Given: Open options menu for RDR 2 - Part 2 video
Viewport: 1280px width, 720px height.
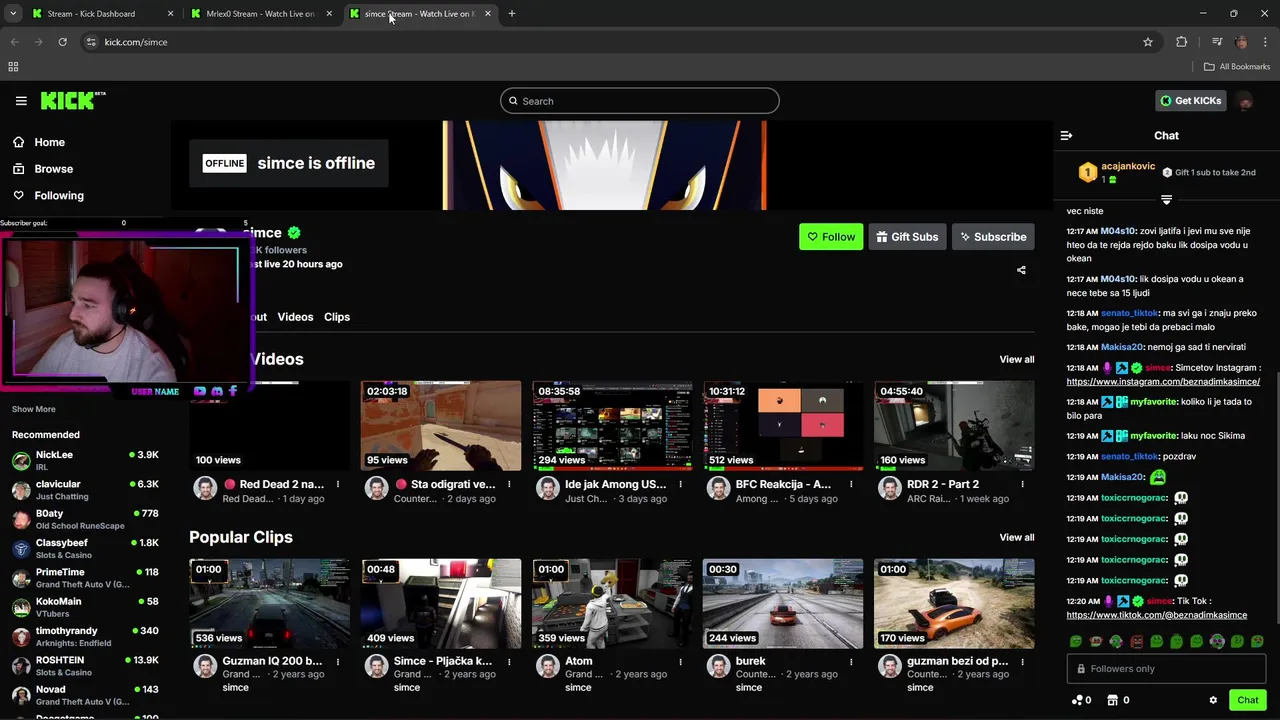Looking at the screenshot, I should [1022, 484].
